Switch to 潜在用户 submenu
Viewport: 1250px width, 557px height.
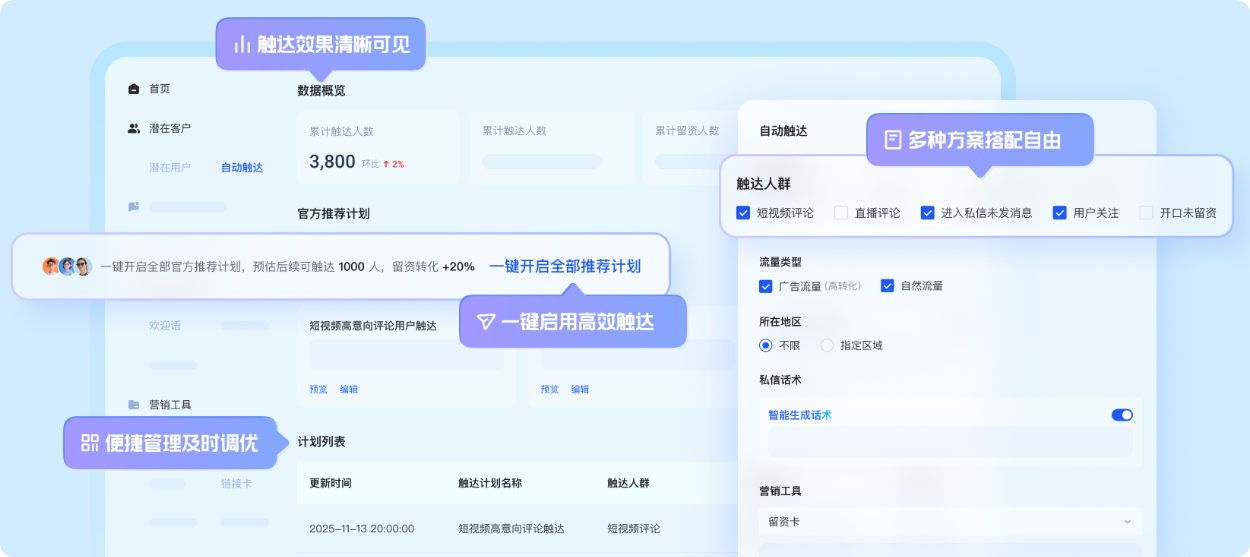170,168
